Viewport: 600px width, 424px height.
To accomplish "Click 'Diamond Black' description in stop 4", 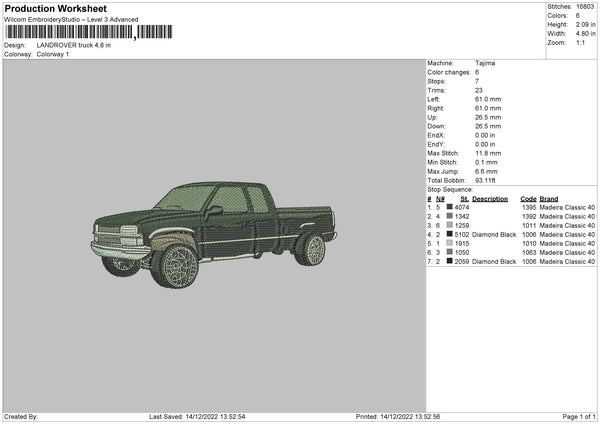I will (494, 235).
